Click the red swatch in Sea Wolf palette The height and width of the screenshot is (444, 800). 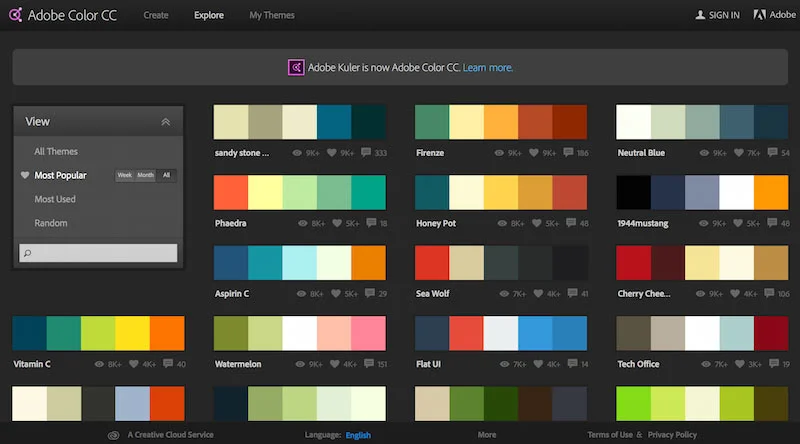point(432,263)
